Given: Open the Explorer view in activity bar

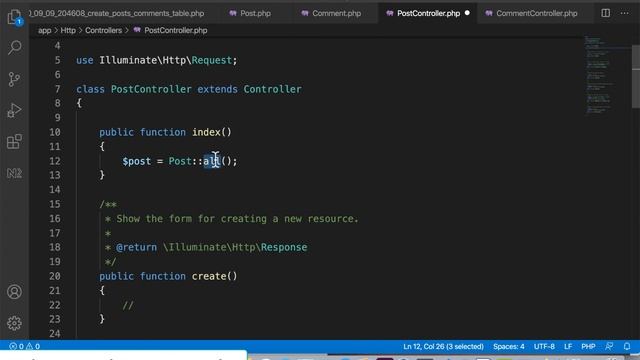Looking at the screenshot, I should [x=14, y=17].
